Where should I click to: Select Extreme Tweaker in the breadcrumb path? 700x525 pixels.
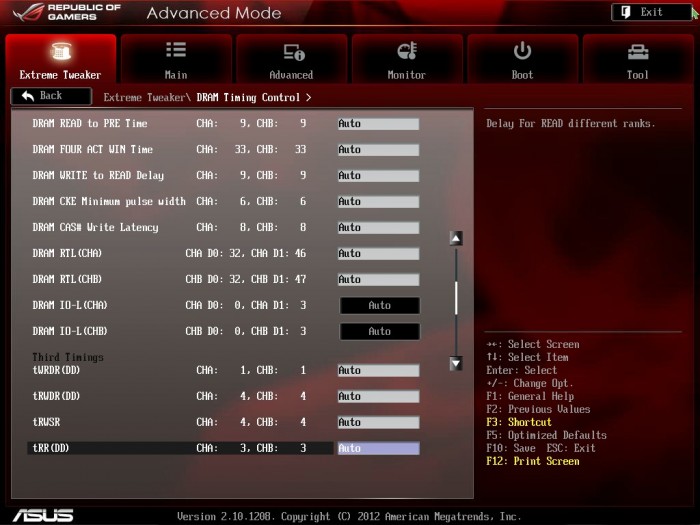[145, 98]
